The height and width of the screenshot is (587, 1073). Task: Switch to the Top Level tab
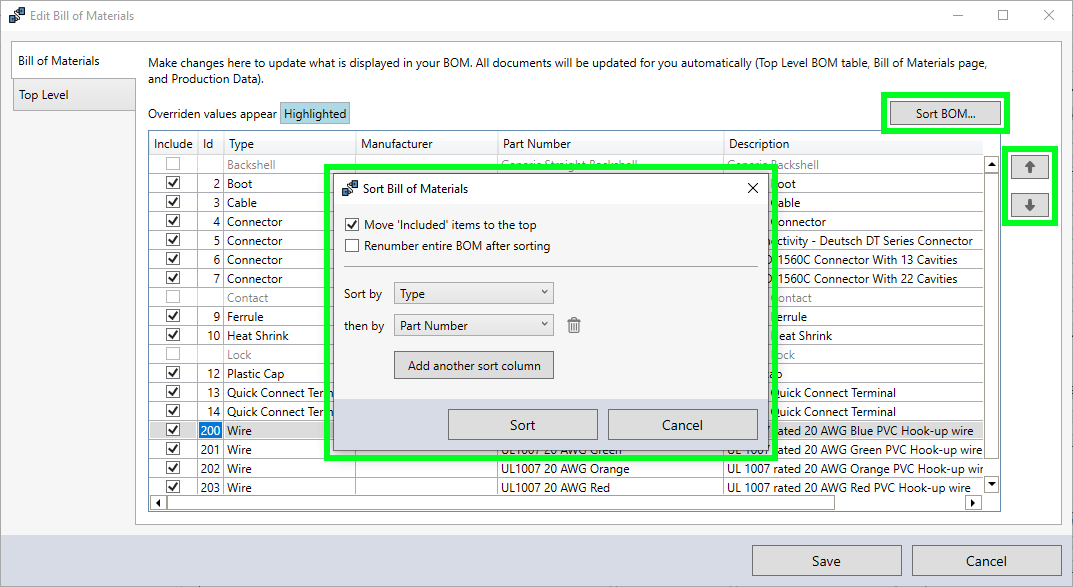pyautogui.click(x=74, y=95)
